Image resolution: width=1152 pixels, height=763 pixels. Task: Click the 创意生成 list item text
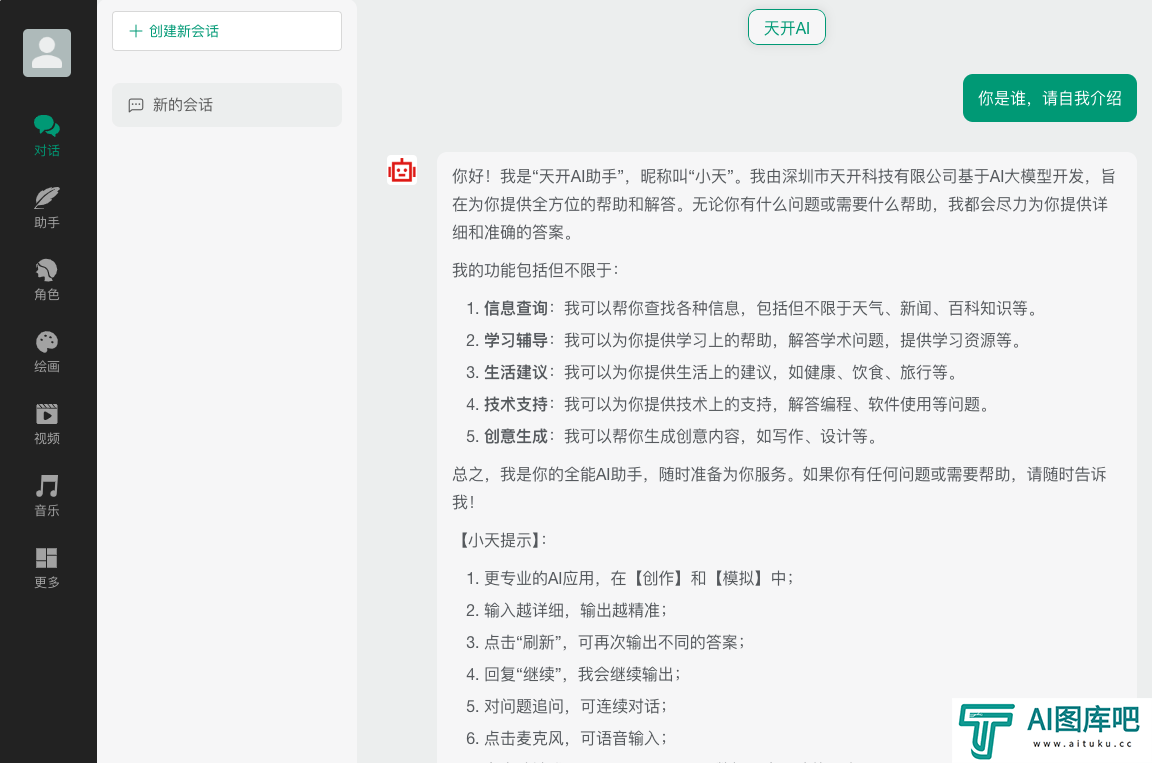pyautogui.click(x=681, y=437)
